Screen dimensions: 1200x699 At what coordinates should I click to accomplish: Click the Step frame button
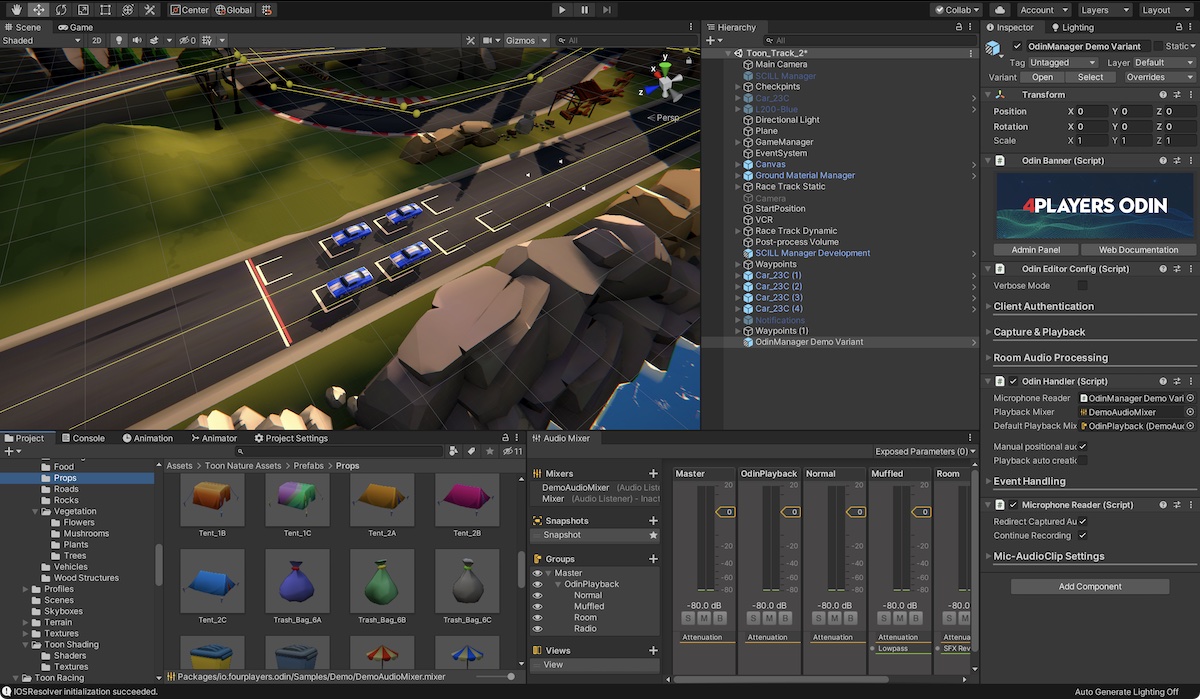click(607, 10)
